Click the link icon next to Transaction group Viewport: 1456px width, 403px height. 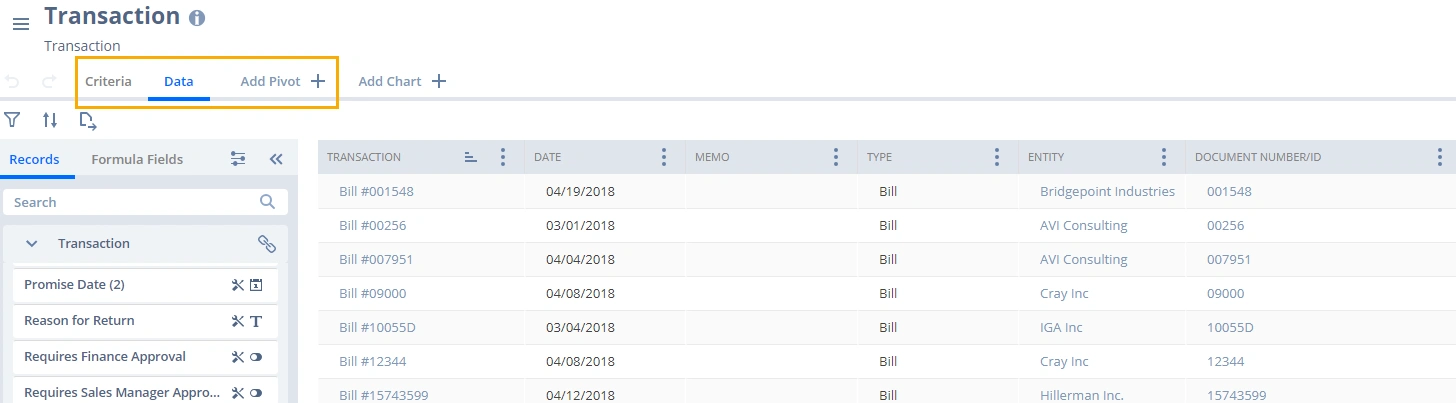(x=267, y=244)
